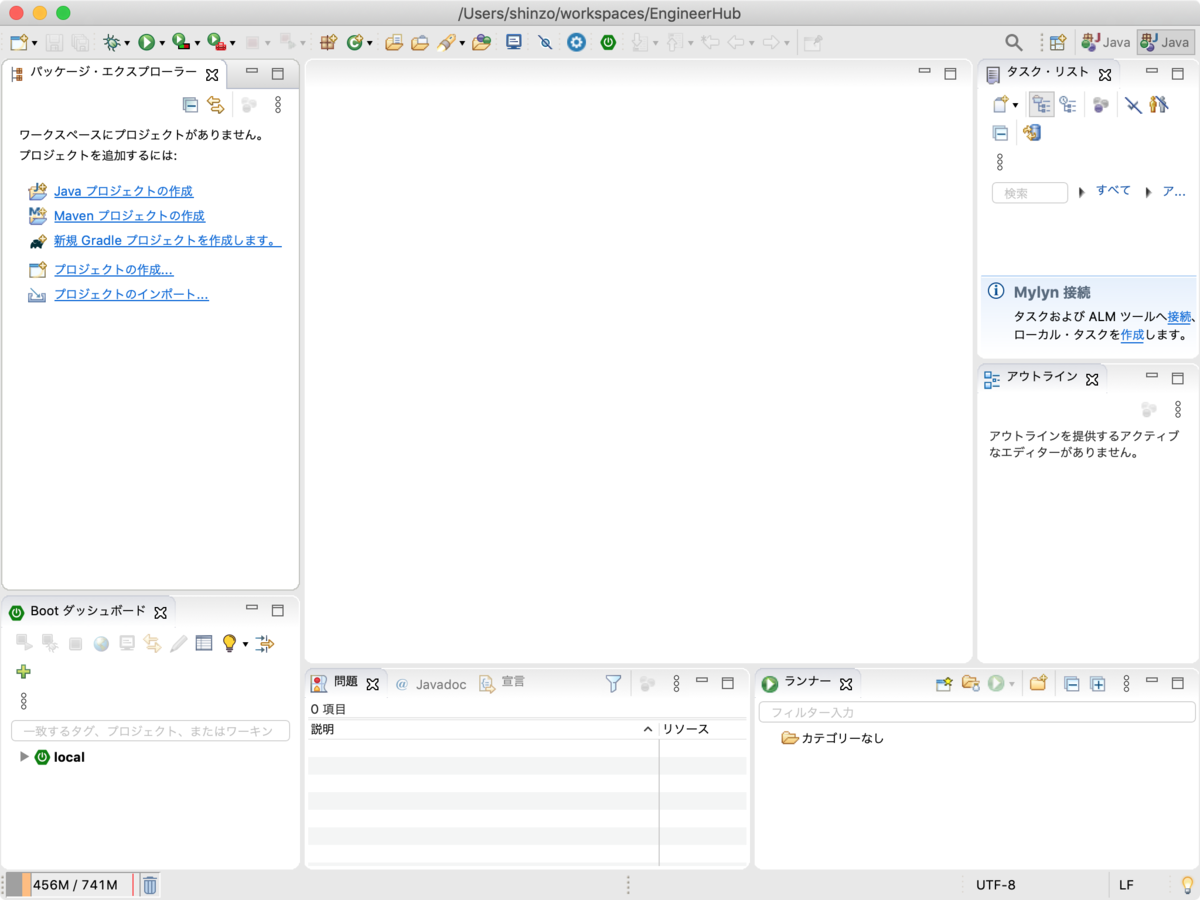Viewport: 1200px width, 900px height.
Task: Select the 問題 tab
Action: click(345, 683)
